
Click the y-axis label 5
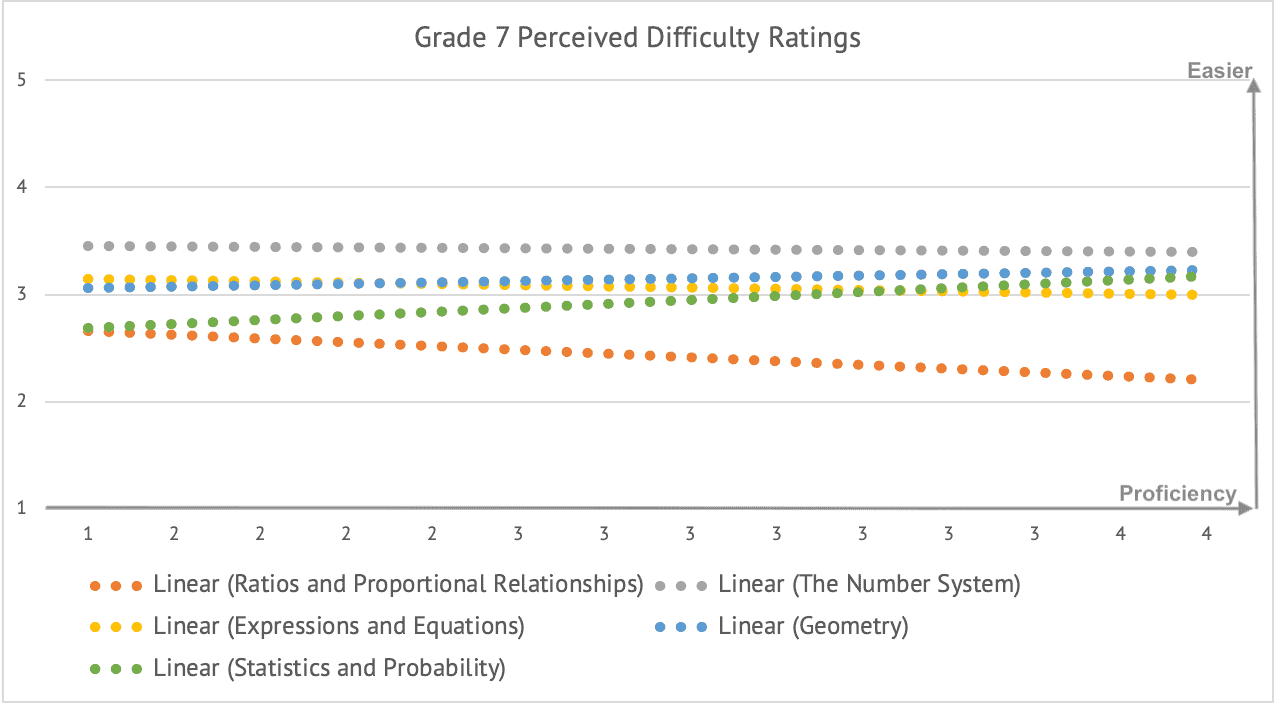[x=22, y=80]
